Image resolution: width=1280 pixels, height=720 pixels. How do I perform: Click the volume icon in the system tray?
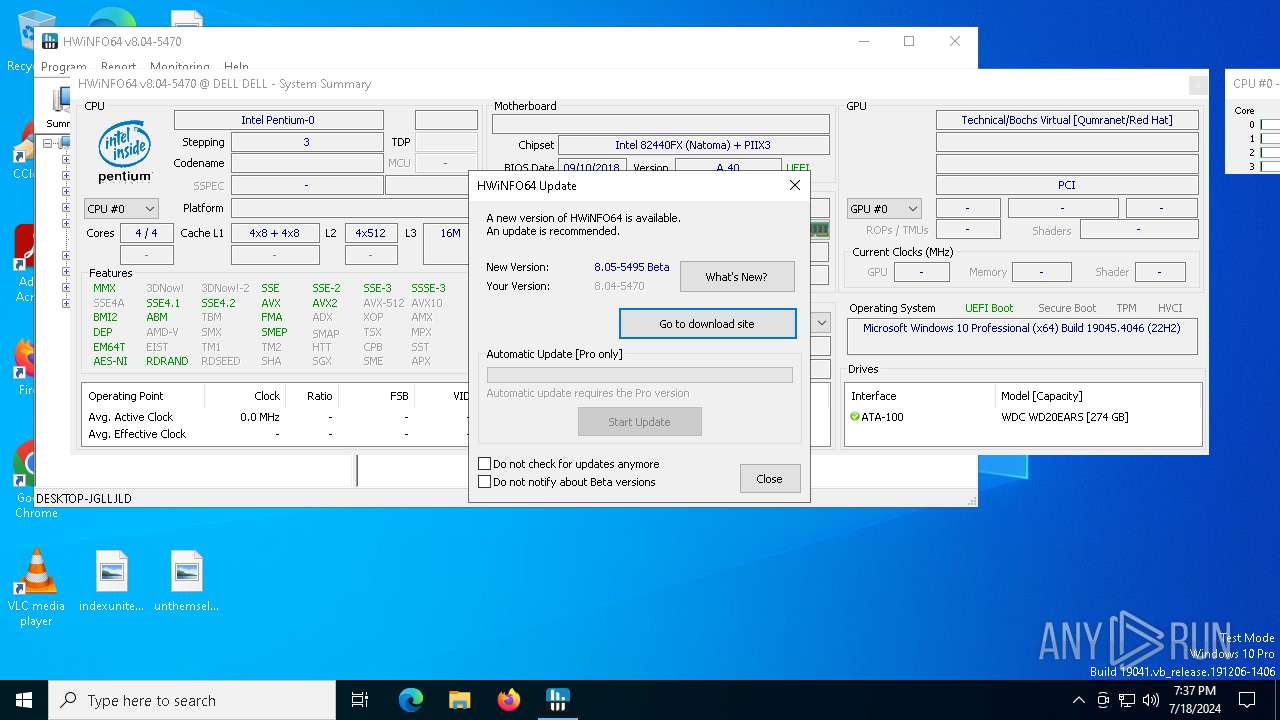tap(1151, 700)
